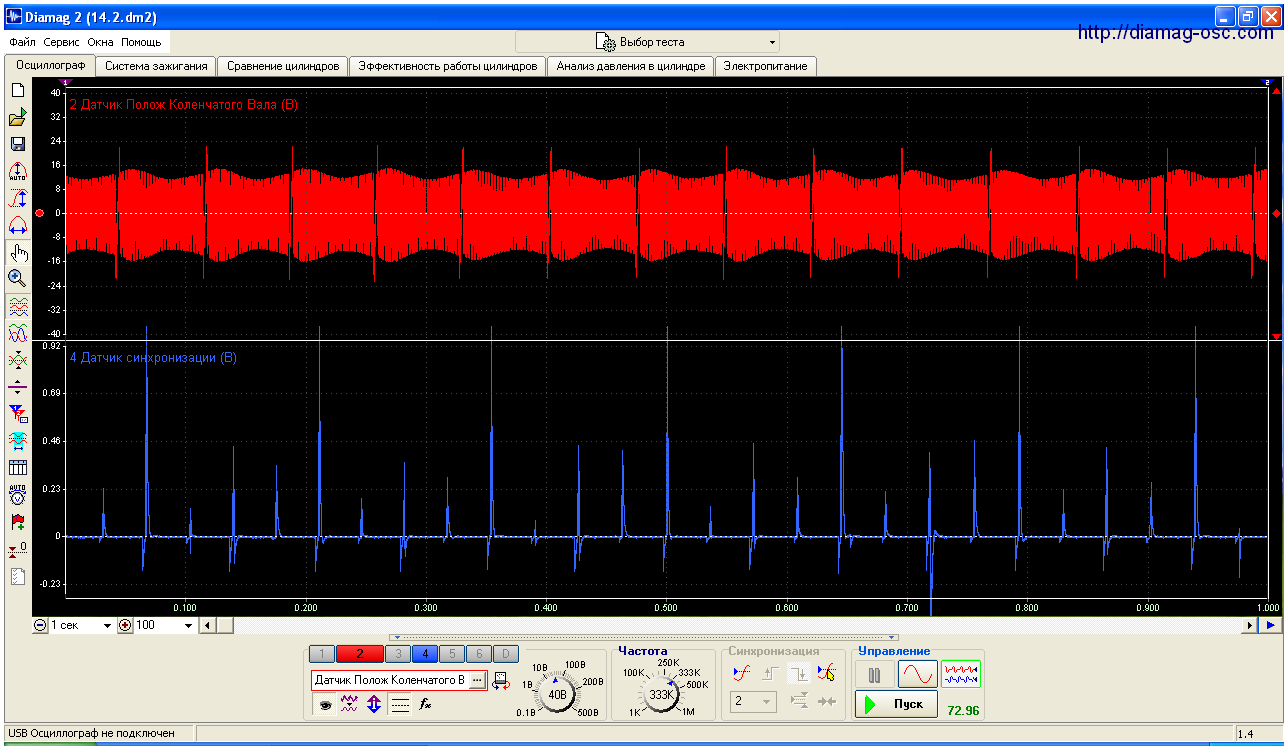Select the hand pan tool

(17, 252)
